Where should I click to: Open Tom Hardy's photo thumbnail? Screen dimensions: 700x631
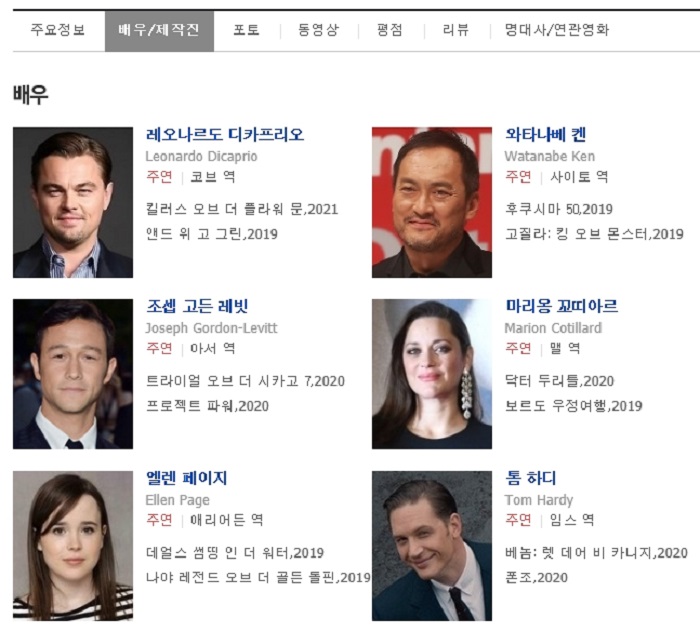(432, 546)
